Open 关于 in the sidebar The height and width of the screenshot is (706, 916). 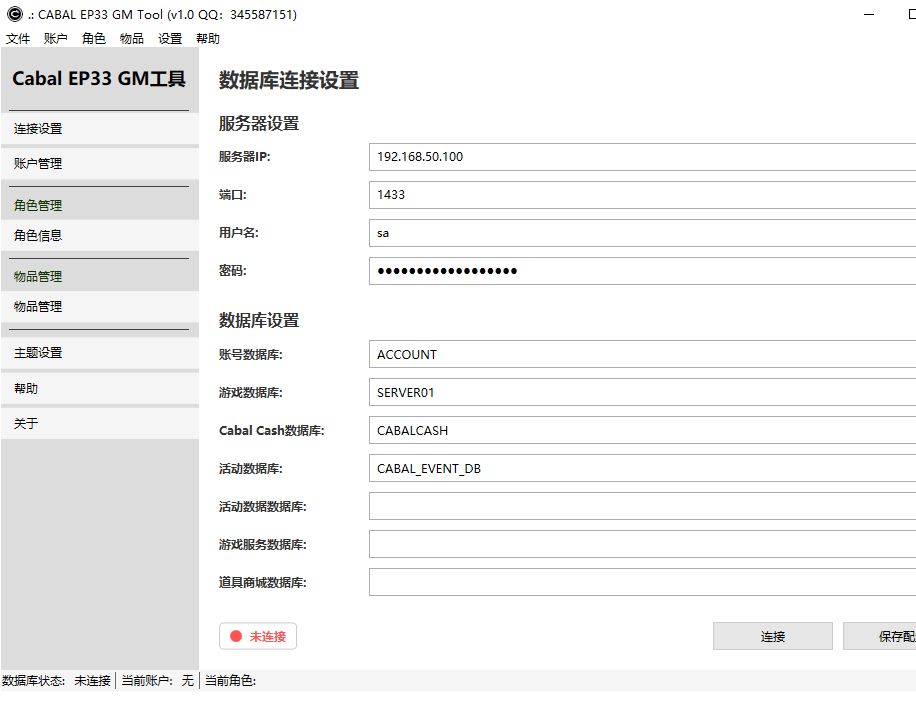coord(100,423)
